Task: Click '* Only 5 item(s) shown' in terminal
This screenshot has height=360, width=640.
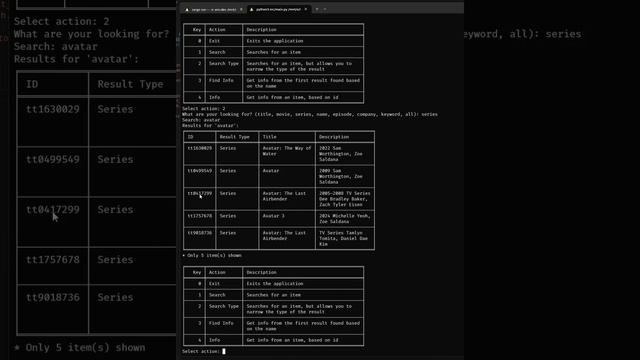Action: pos(212,256)
